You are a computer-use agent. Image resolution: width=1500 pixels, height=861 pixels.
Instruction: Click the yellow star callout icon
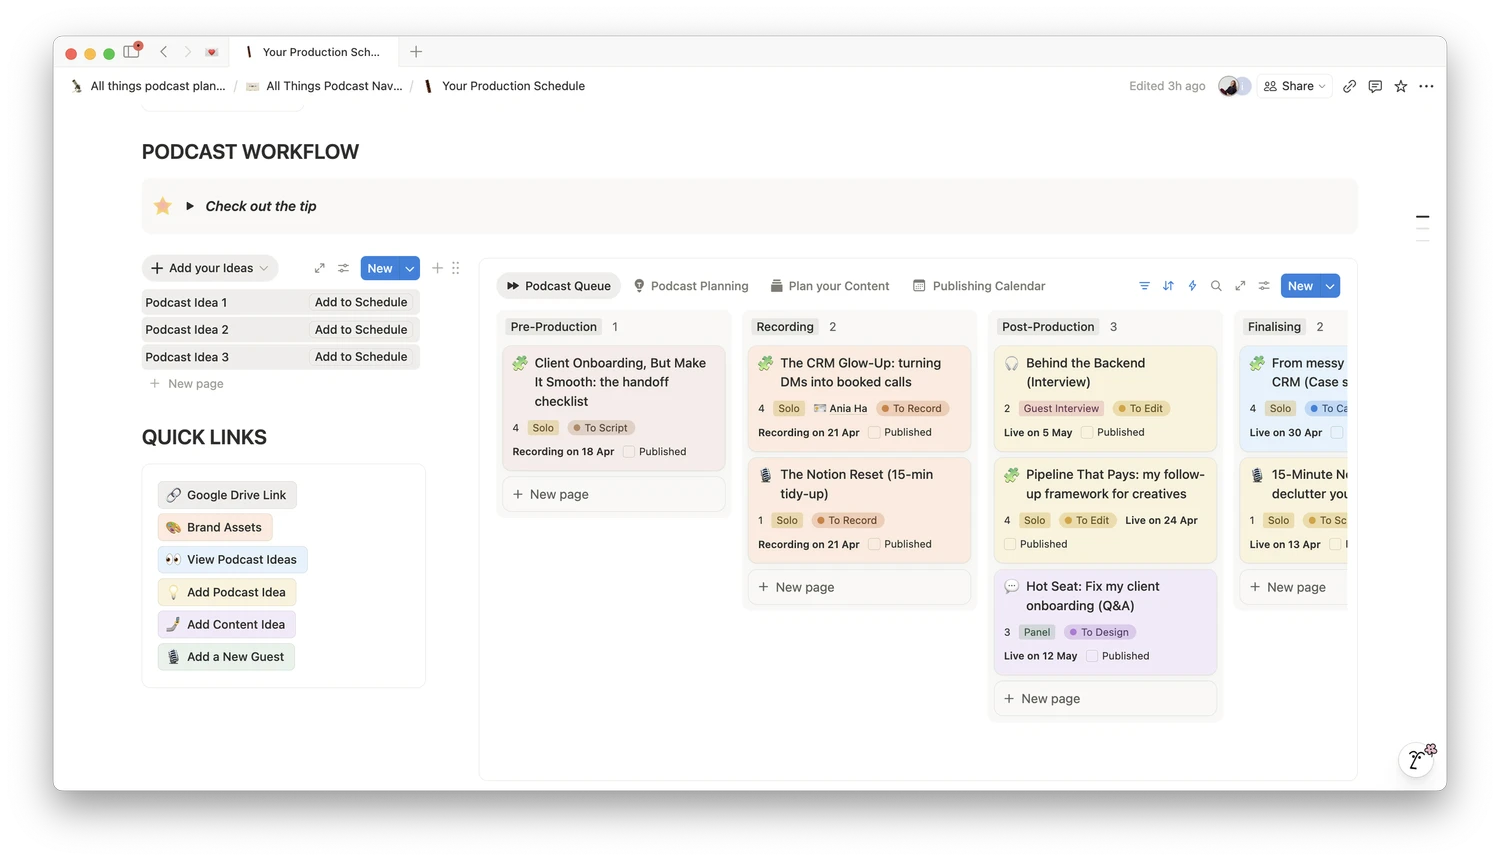click(163, 206)
